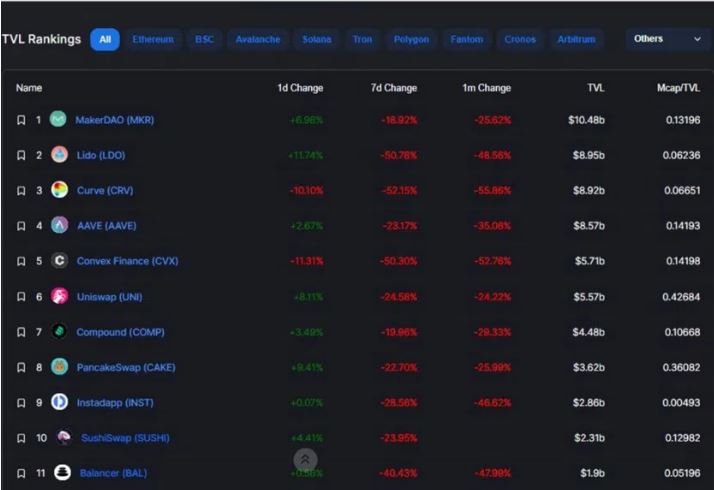The image size is (714, 490).
Task: Bookmark the Instadapp row
Action: [x=21, y=403]
